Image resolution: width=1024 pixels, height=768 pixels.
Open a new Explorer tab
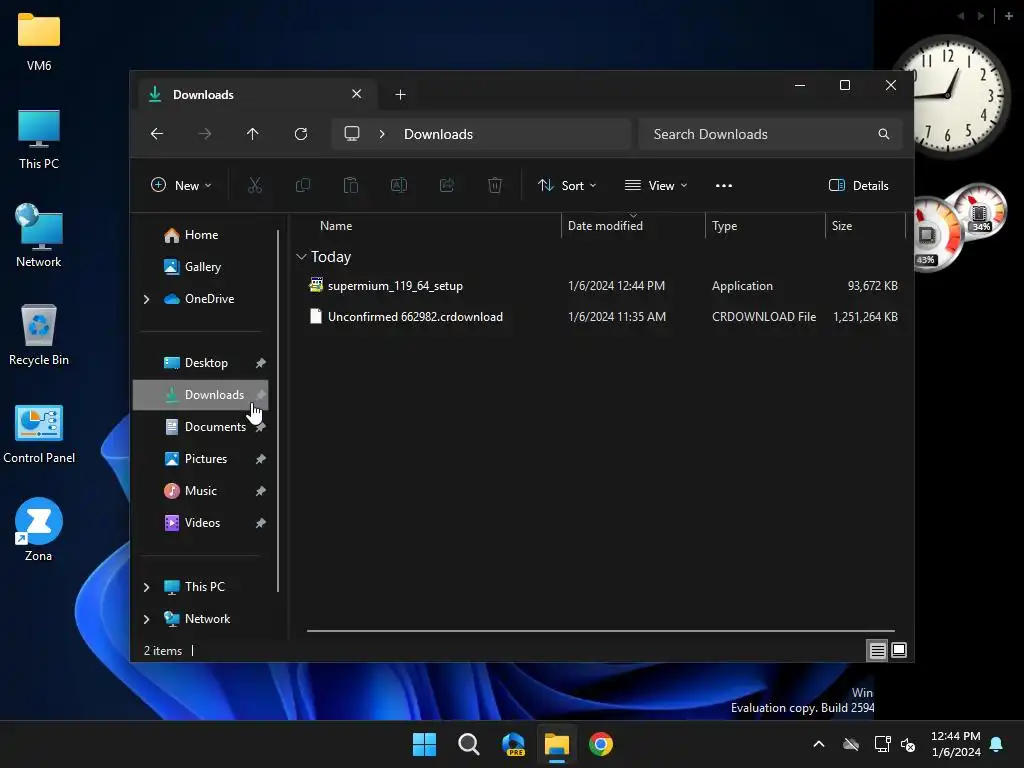pyautogui.click(x=400, y=95)
